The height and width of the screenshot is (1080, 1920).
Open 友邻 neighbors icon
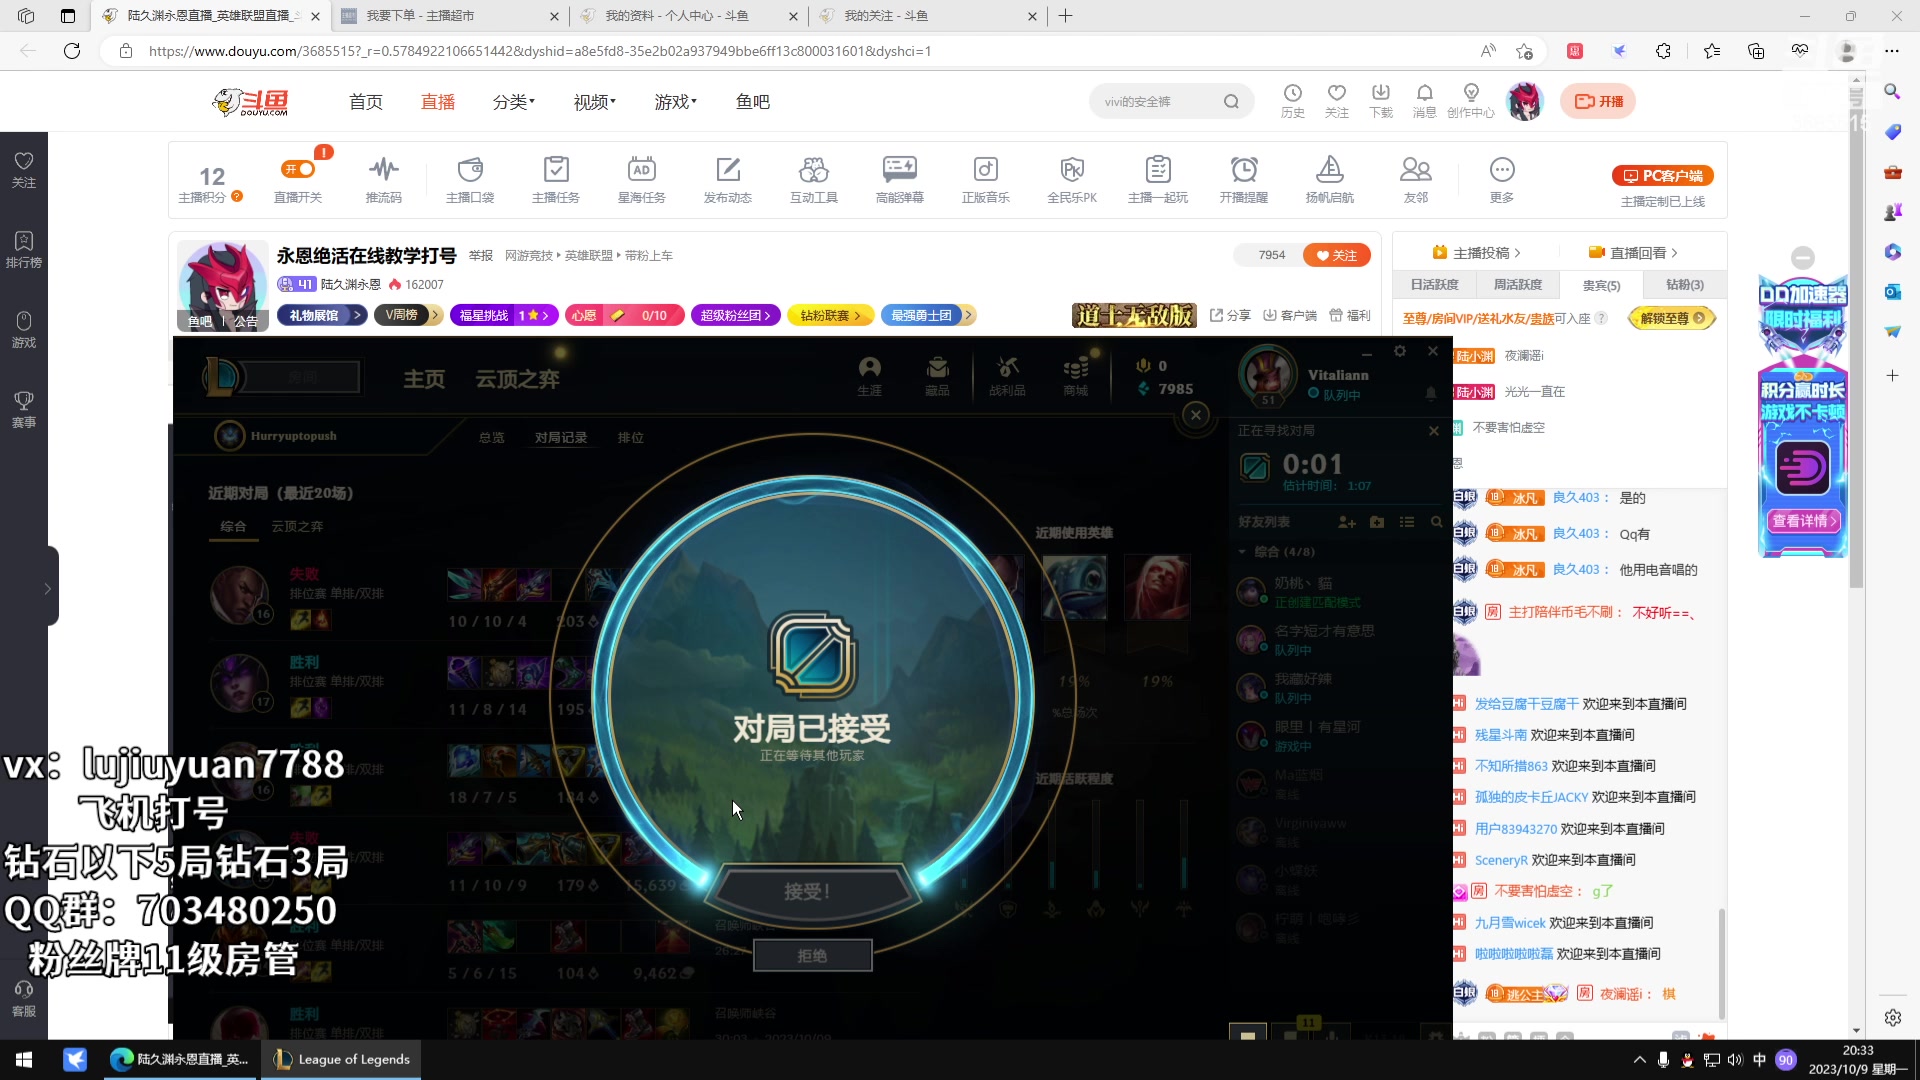[1416, 179]
